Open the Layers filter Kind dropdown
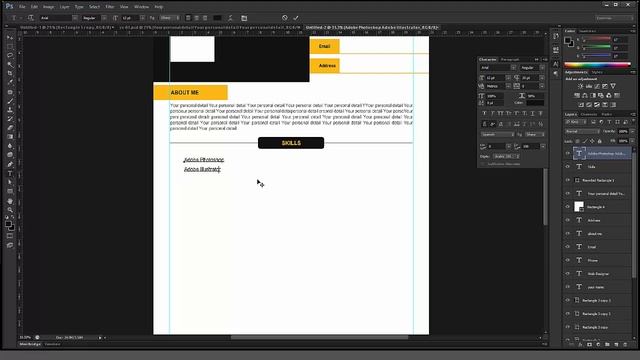 point(576,122)
